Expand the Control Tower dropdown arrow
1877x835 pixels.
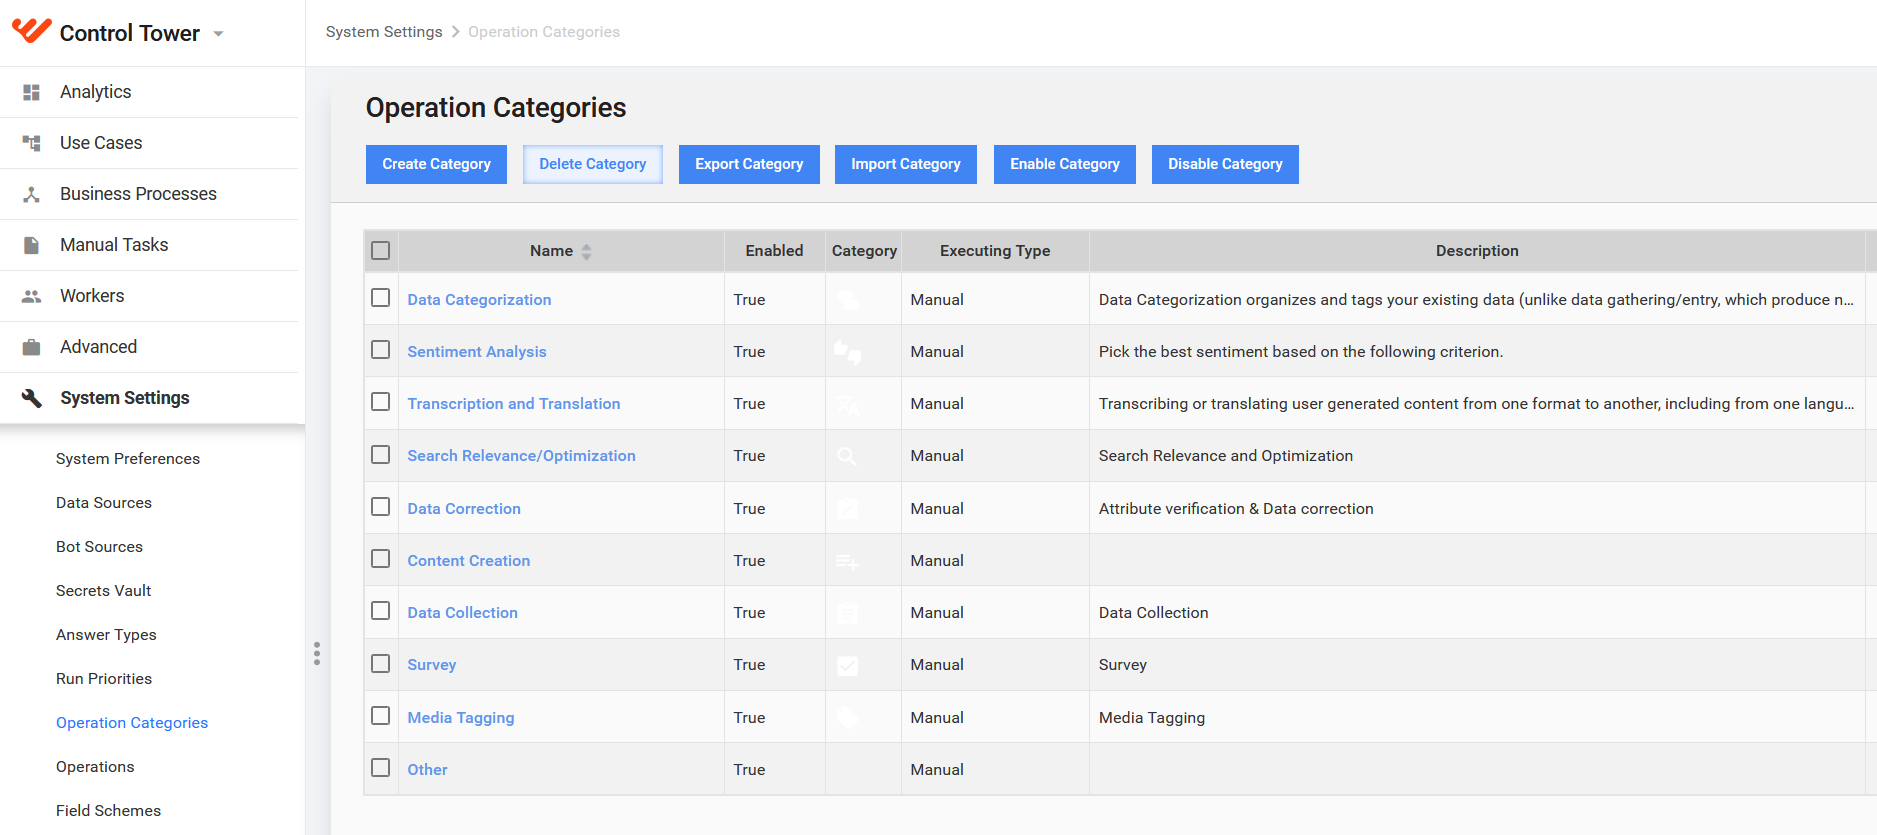coord(218,34)
